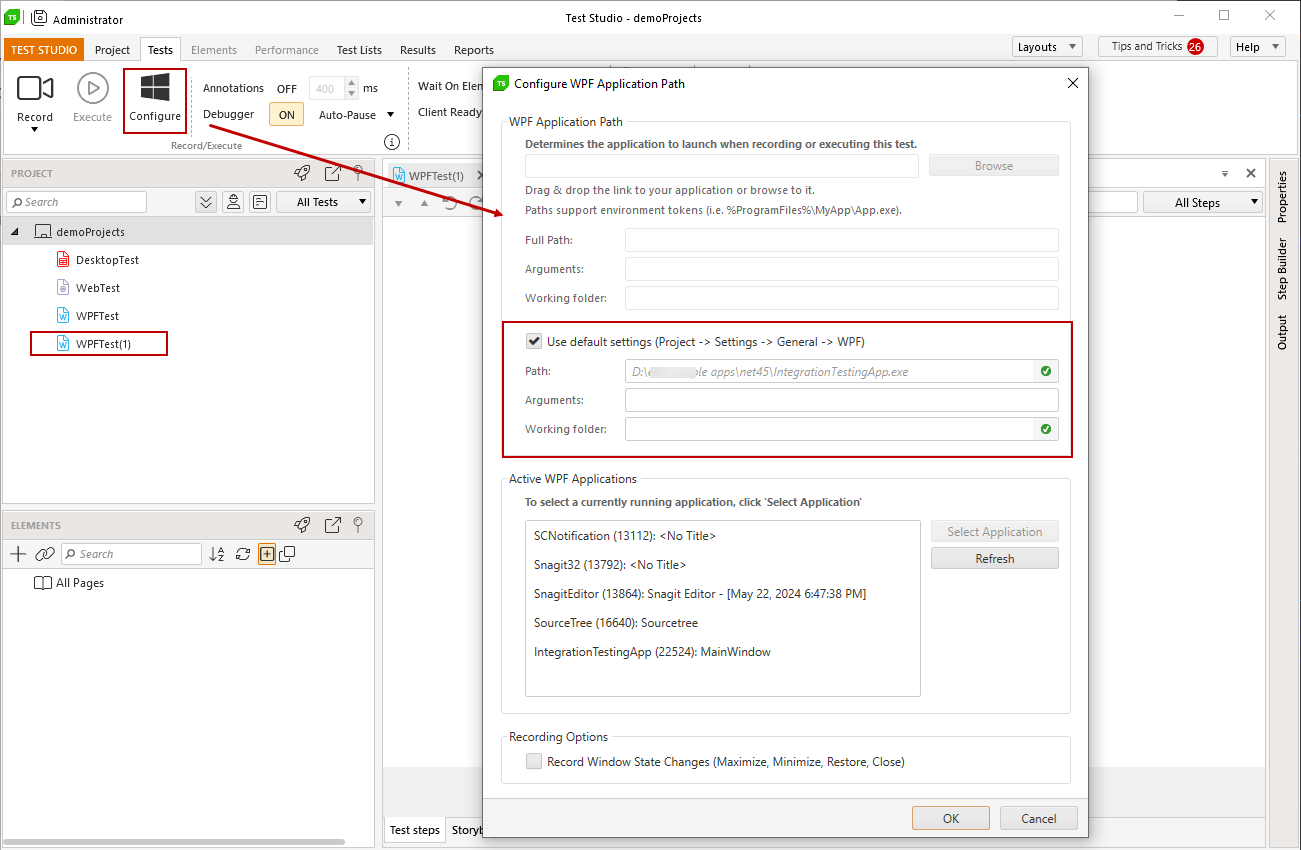Switch to the Test steps bottom tab
Screen dimensions: 1301x850
414,830
